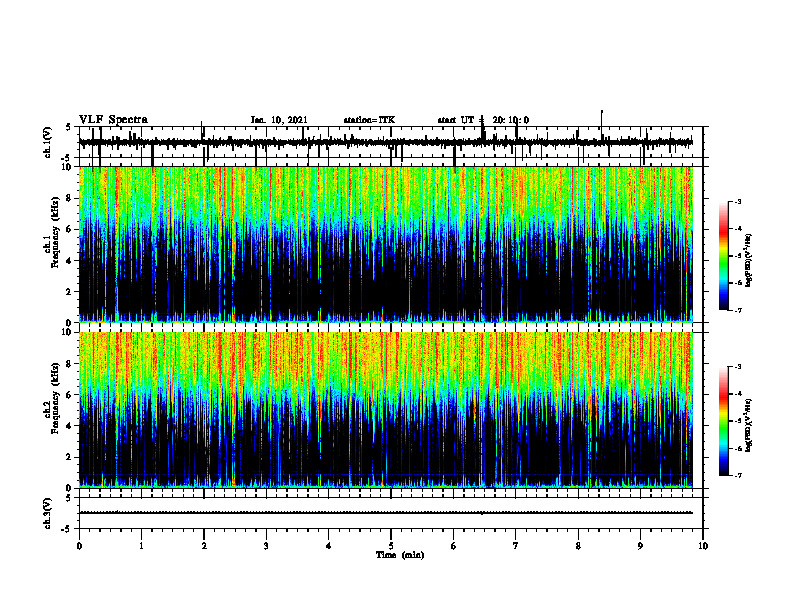
Task: Click the "-4" tick on ch.1 colorbar
Action: click(738, 229)
